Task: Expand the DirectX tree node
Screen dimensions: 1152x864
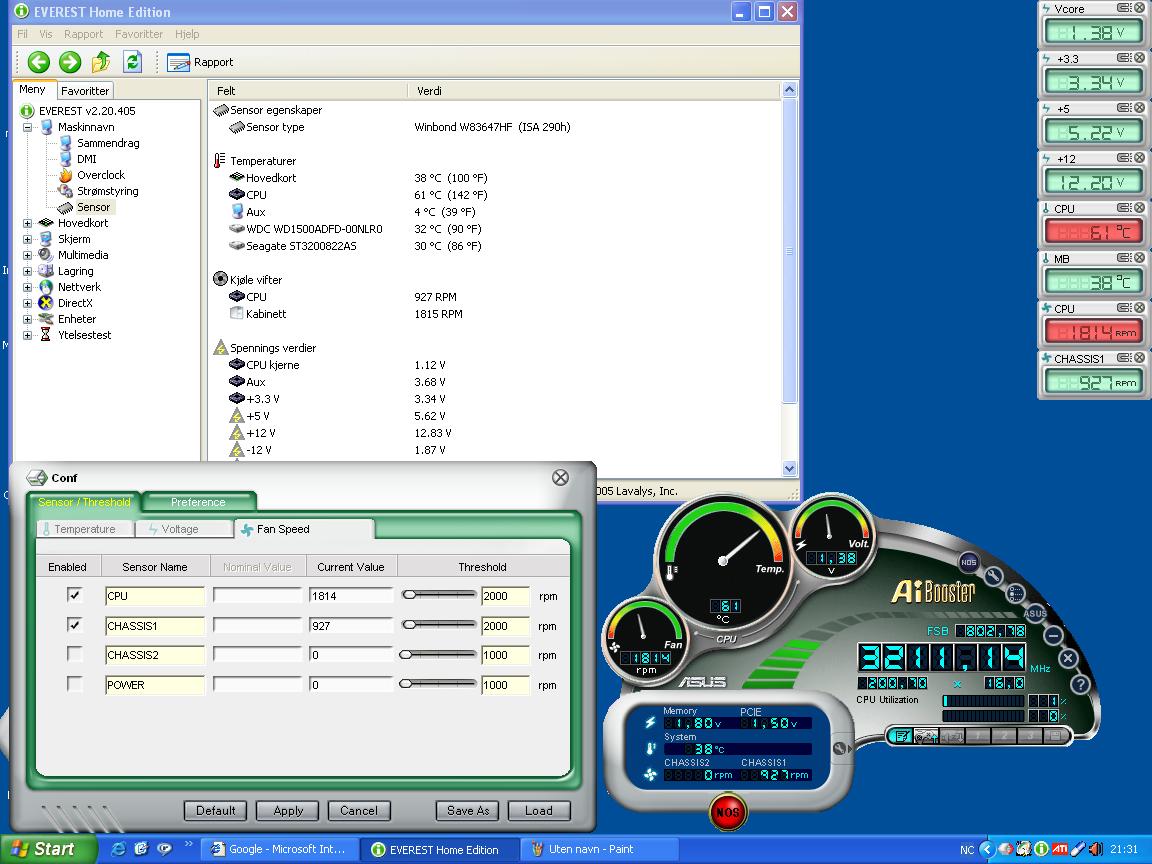Action: 27,303
